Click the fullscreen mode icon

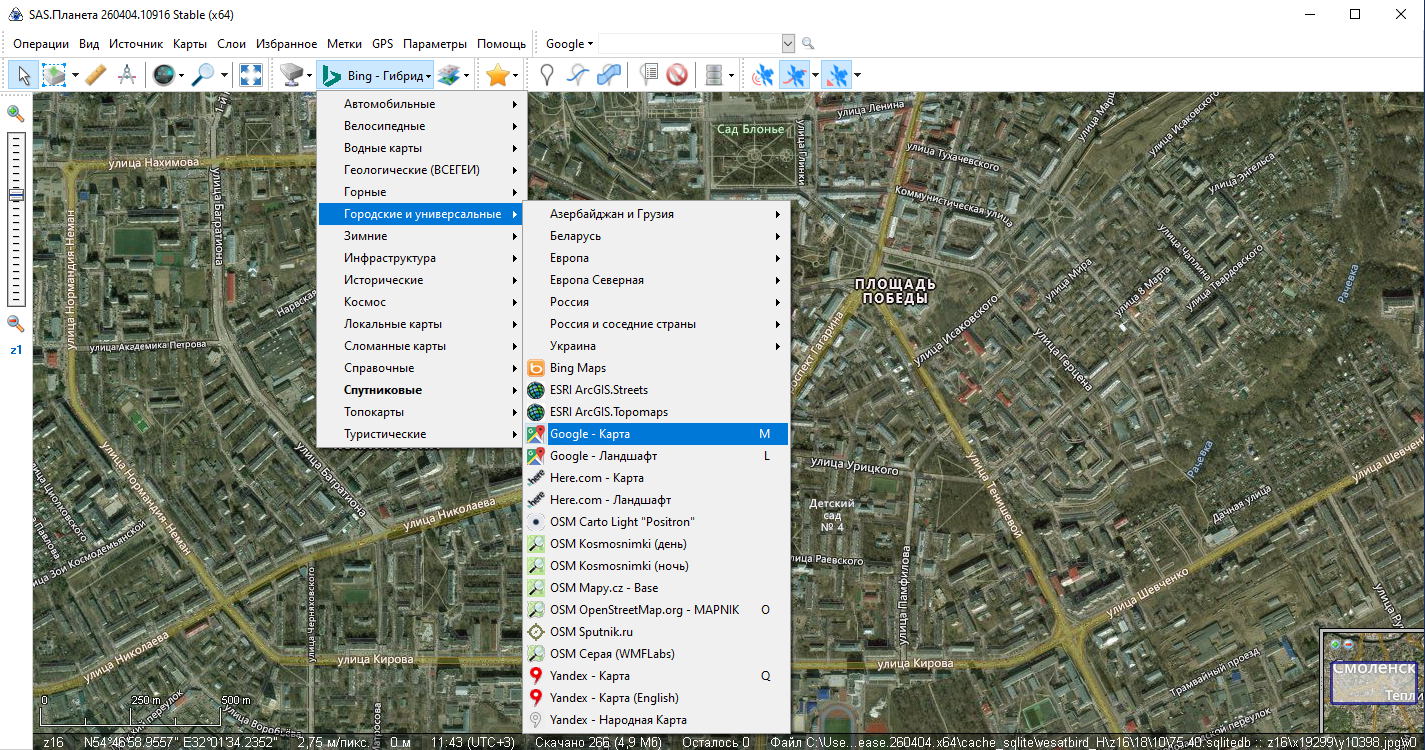click(250, 75)
